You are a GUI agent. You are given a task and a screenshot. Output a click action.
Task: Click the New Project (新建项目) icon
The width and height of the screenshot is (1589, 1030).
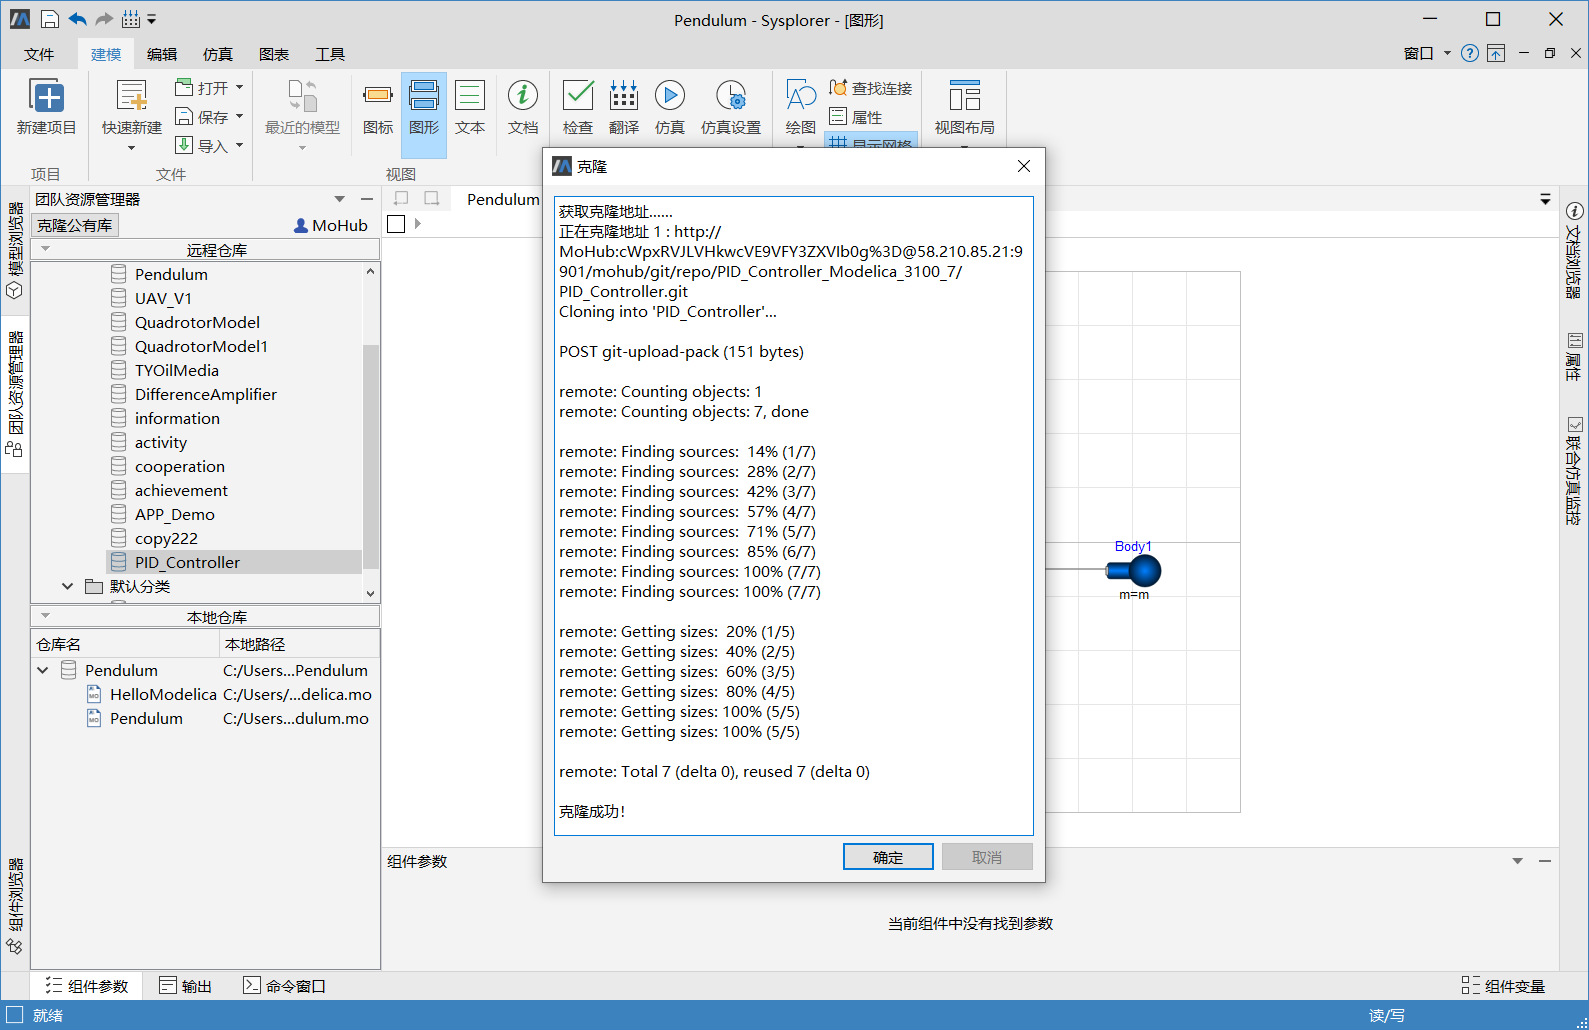coord(47,97)
